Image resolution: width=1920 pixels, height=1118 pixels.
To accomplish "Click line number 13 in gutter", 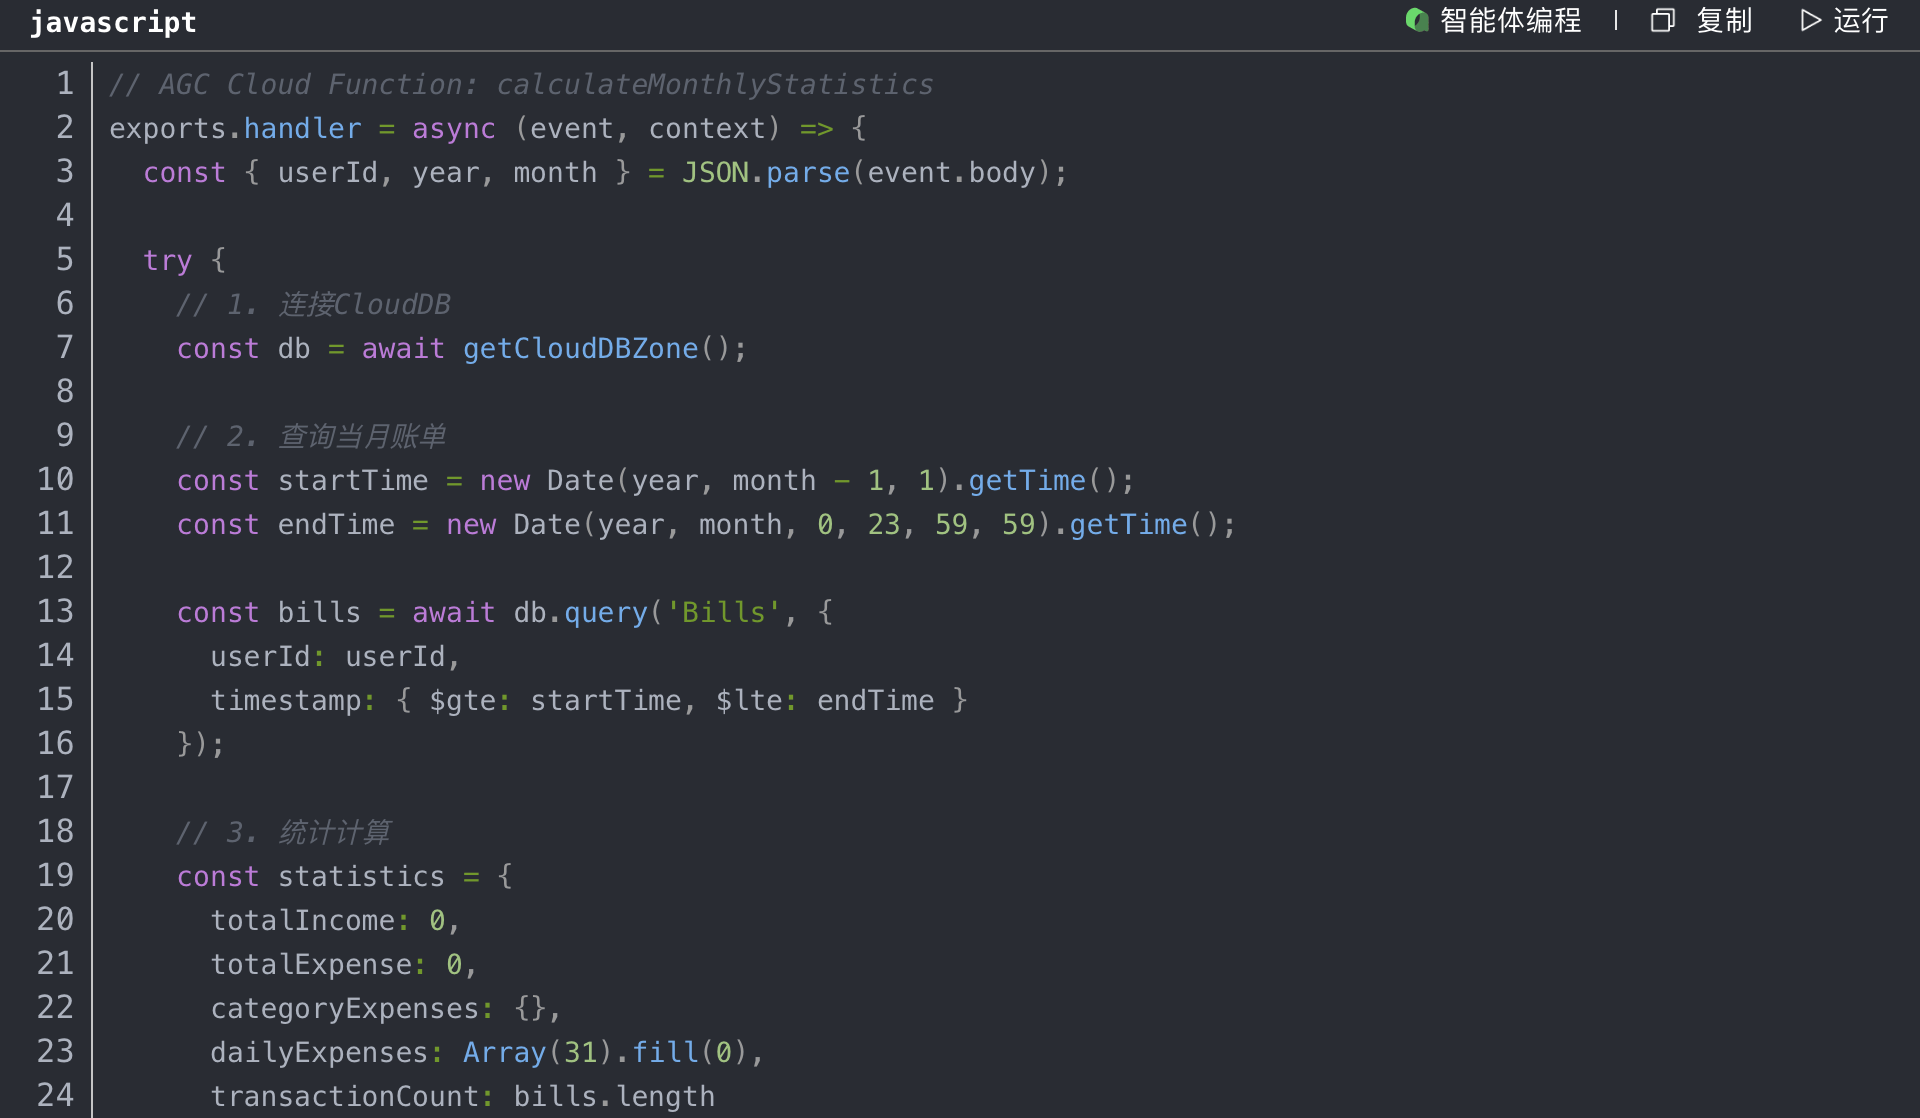I will pos(56,612).
